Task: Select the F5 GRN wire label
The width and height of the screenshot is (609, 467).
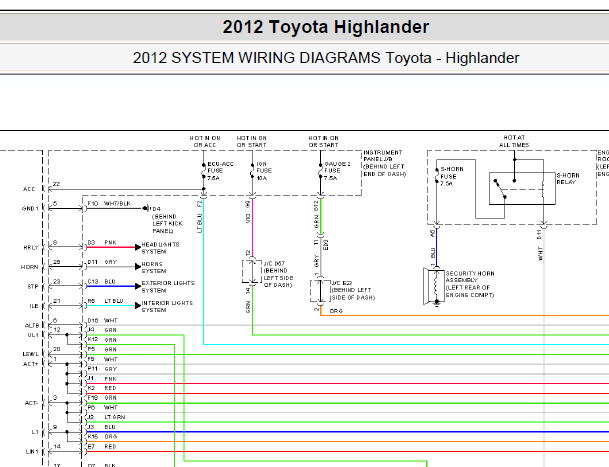Action: [x=102, y=350]
